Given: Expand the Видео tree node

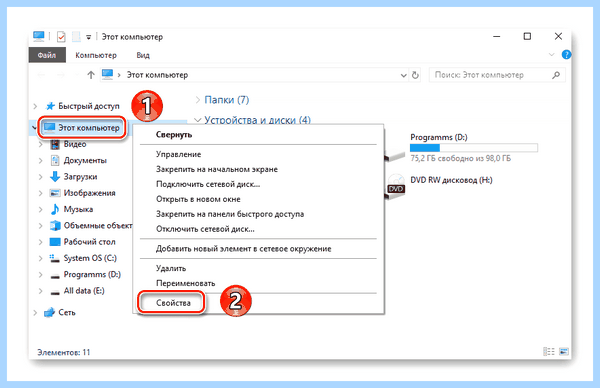Looking at the screenshot, I should (x=41, y=144).
